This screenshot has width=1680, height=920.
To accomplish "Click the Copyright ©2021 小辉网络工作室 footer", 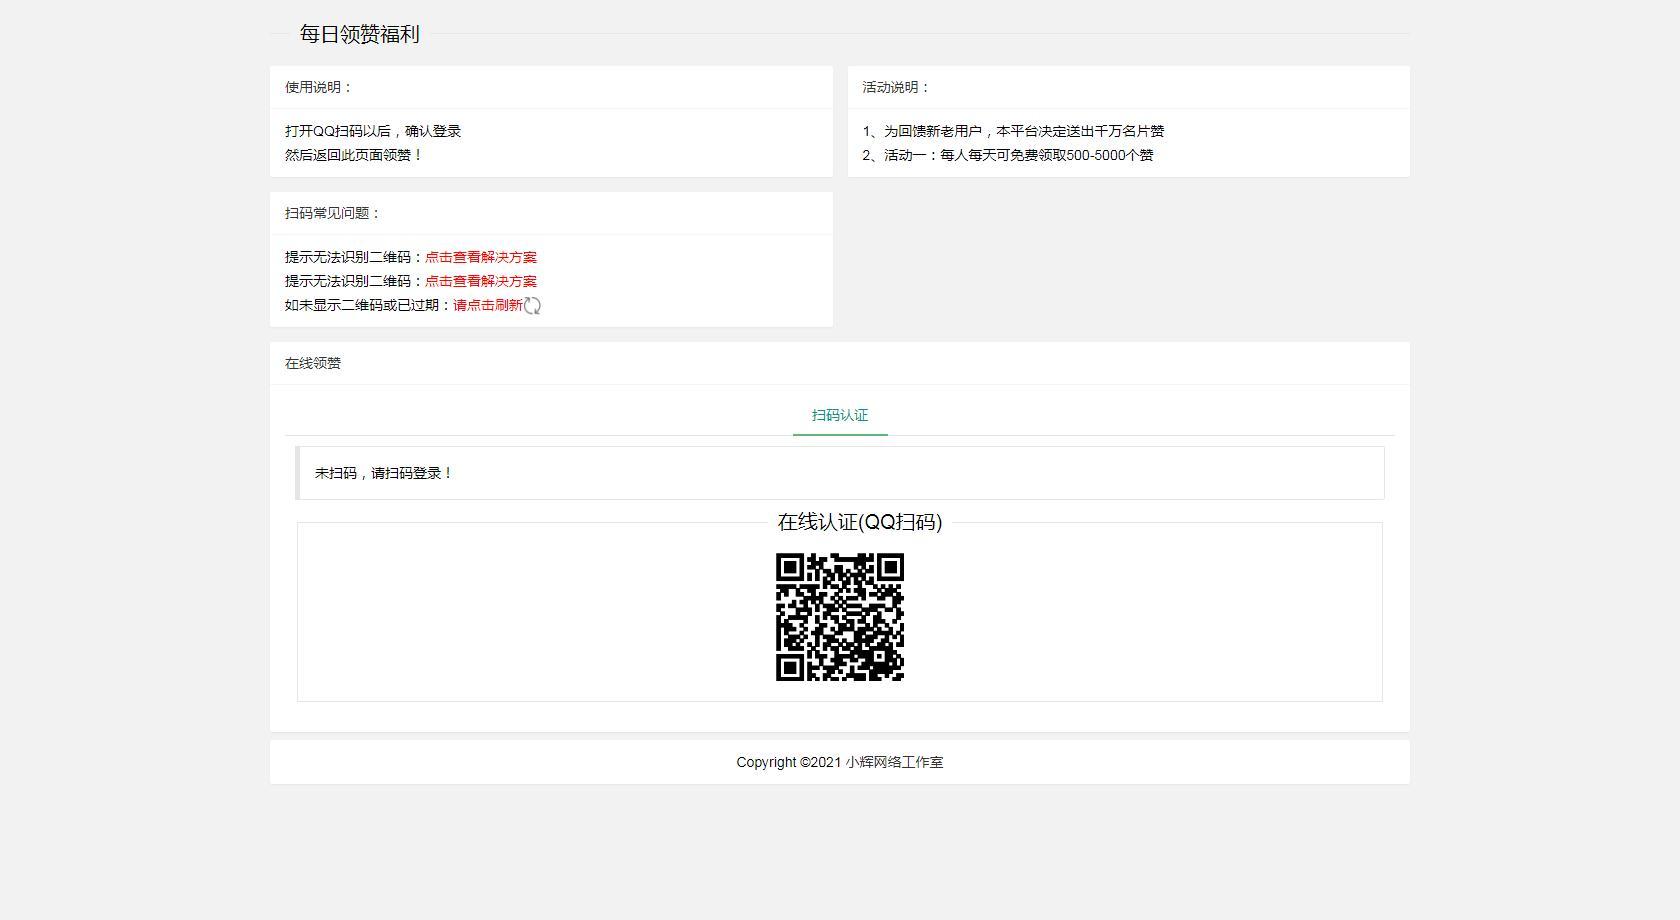I will tap(840, 762).
